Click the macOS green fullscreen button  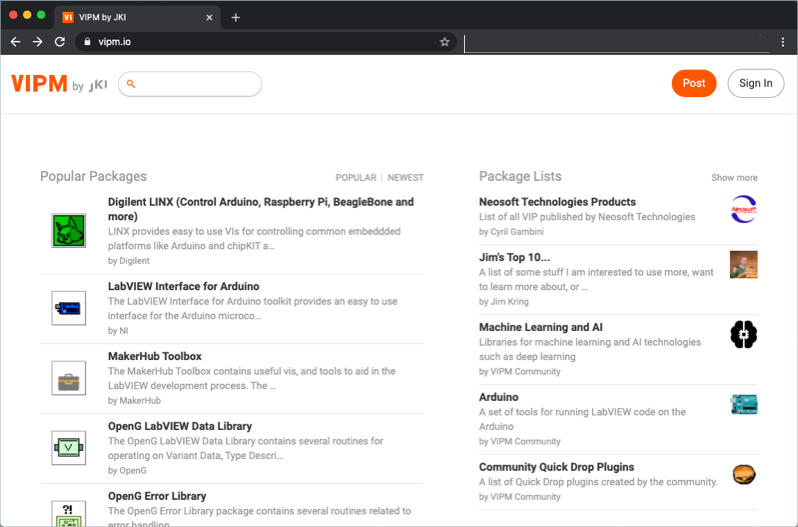pos(41,15)
